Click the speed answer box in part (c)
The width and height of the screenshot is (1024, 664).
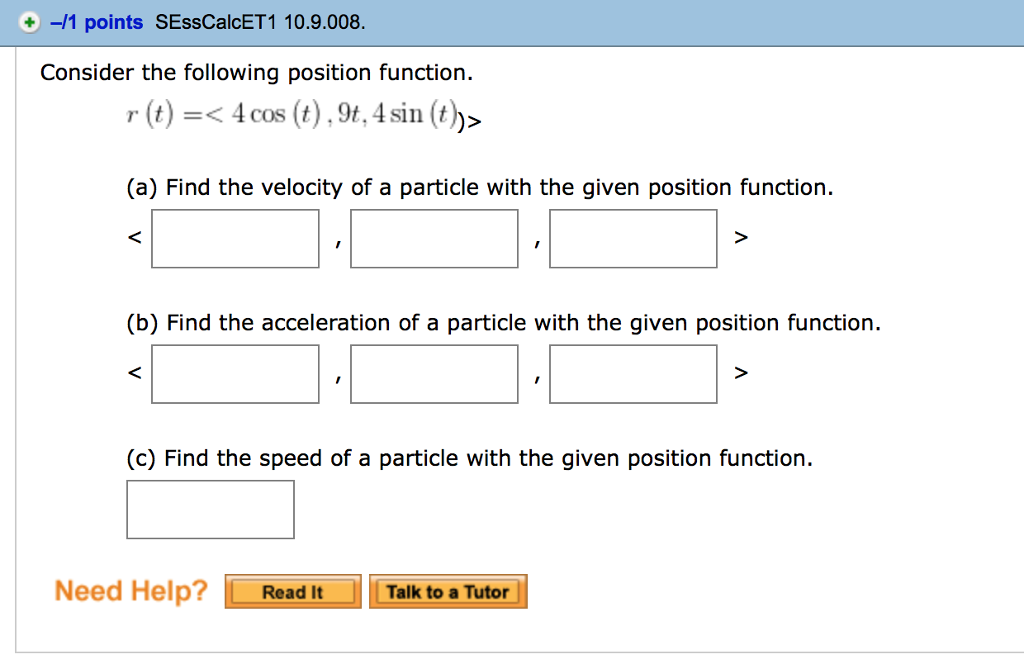coord(210,509)
